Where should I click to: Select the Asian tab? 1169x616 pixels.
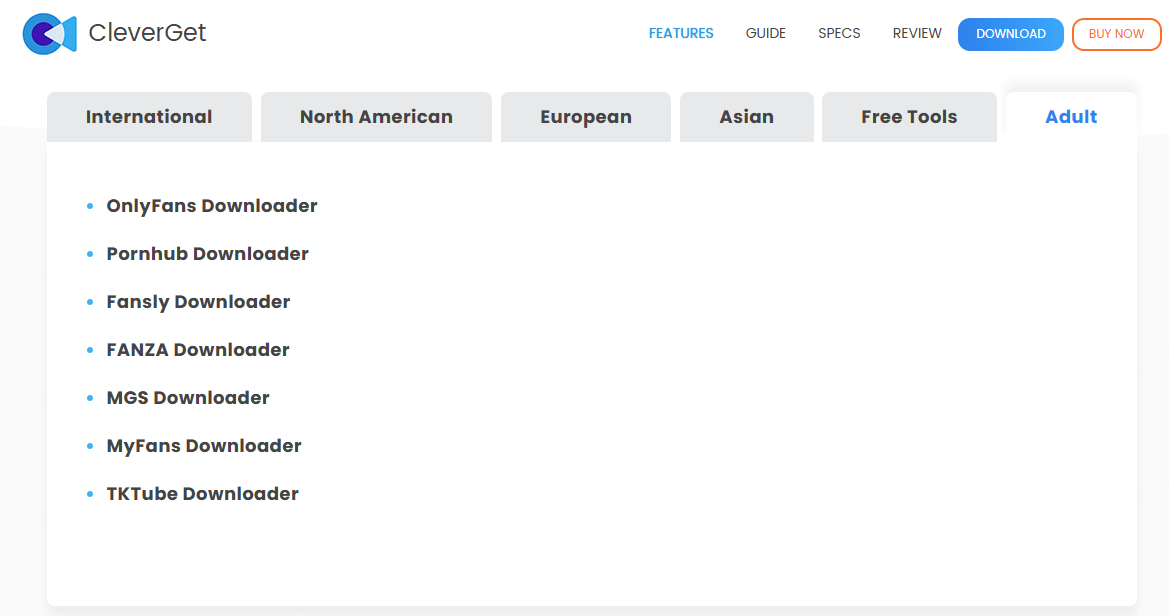(746, 117)
